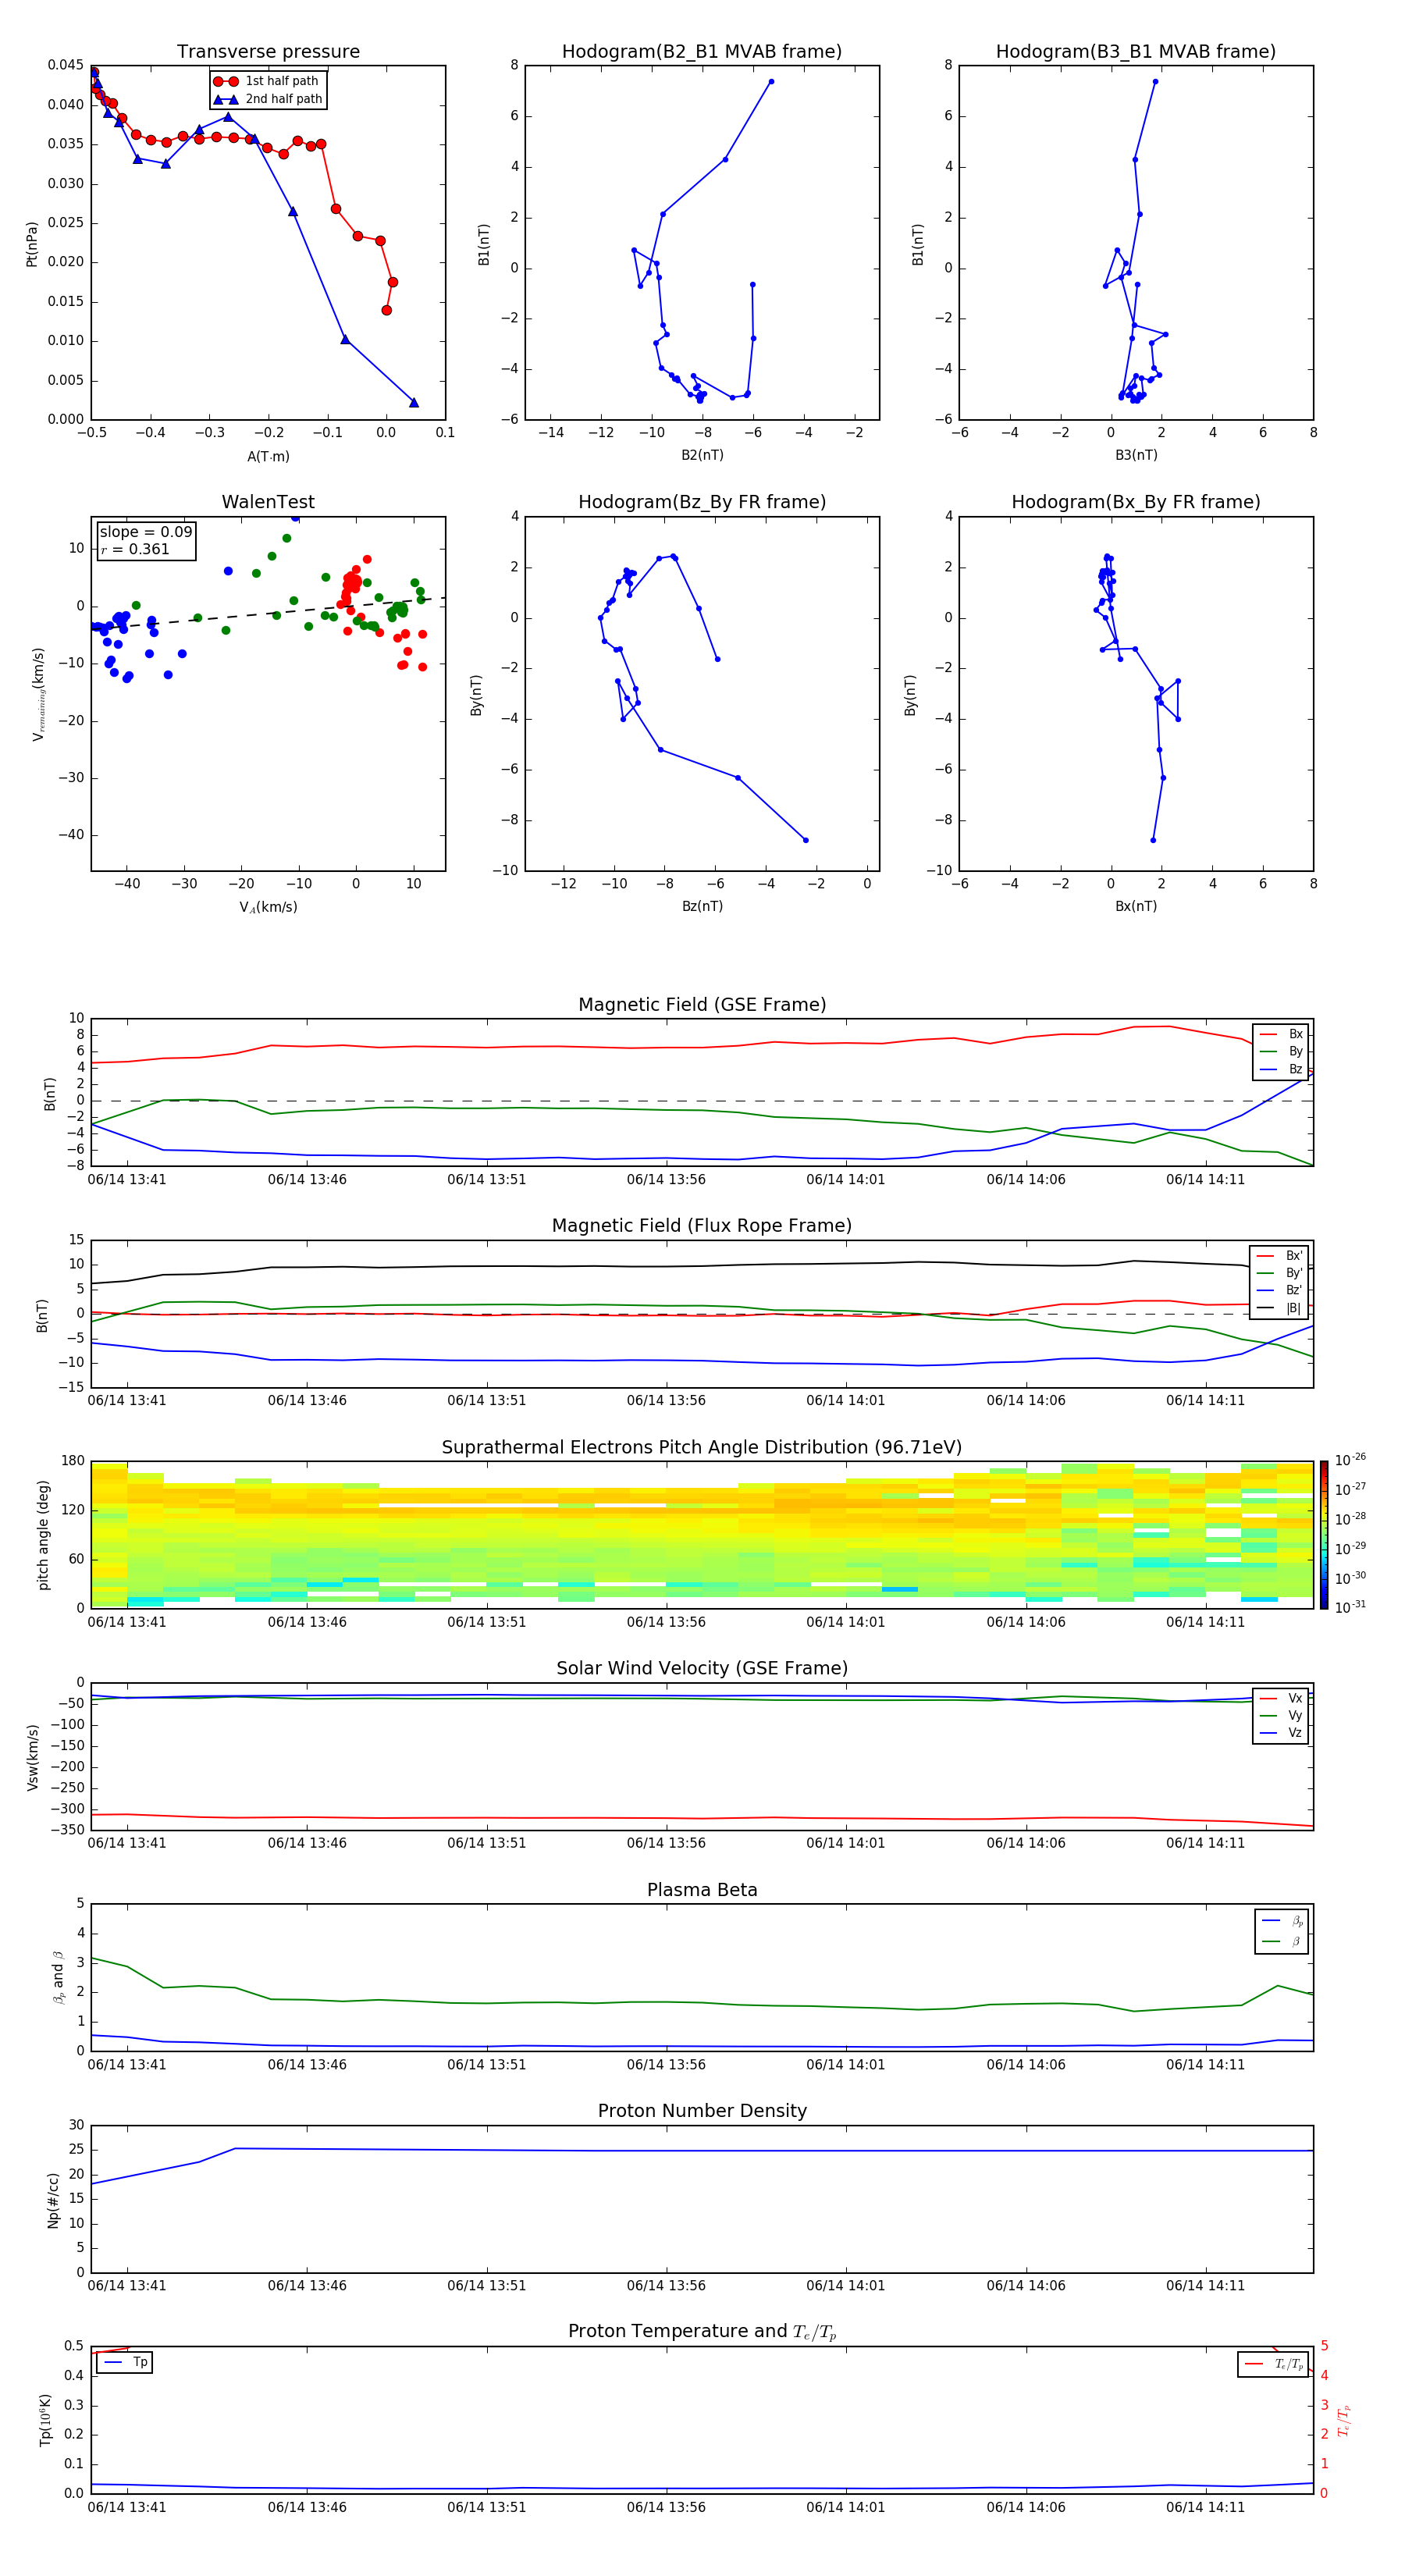Click the 180 tick on pitch angle axis
Image resolution: width=1405 pixels, height=2576 pixels.
pyautogui.click(x=73, y=1461)
